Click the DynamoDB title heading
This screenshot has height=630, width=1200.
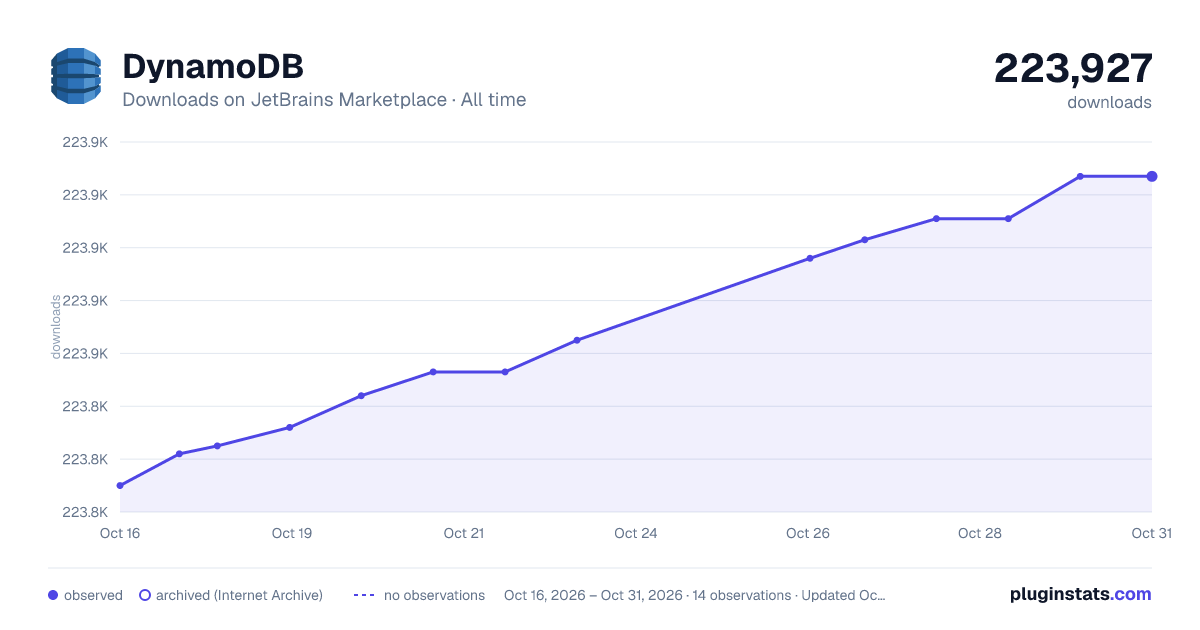(213, 67)
